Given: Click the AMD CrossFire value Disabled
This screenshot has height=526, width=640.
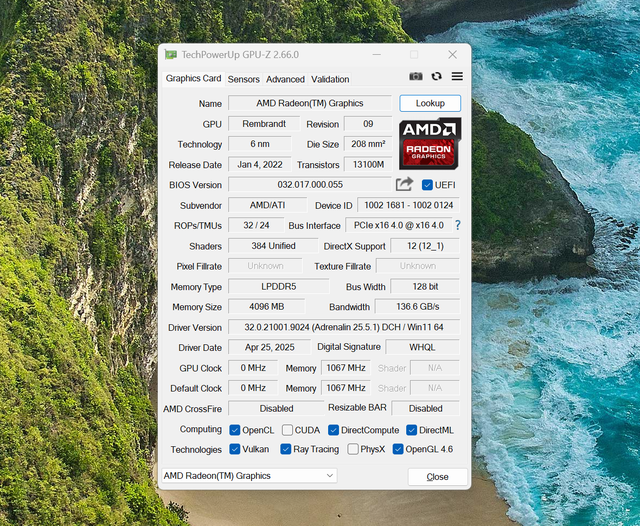Looking at the screenshot, I should click(x=276, y=408).
